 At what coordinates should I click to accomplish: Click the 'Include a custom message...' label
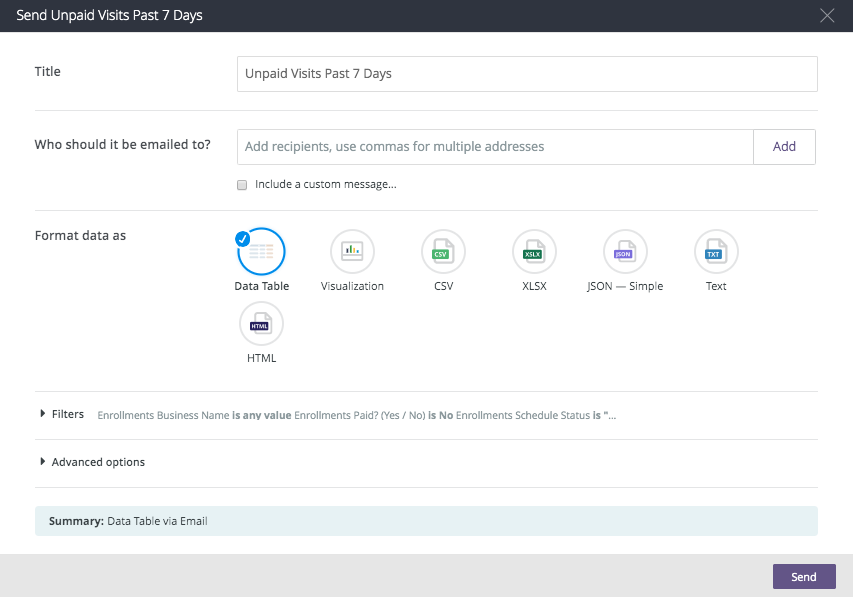(325, 185)
